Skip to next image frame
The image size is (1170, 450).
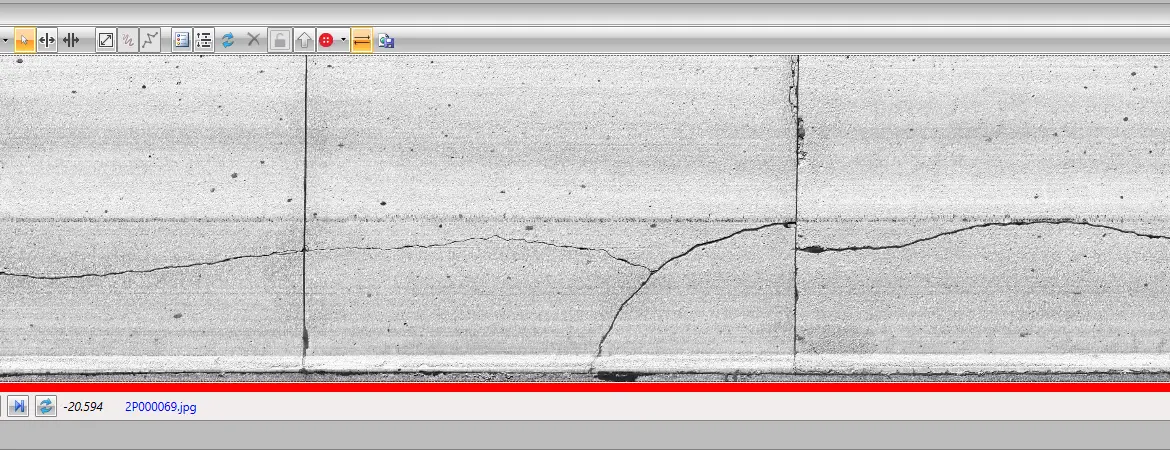coord(19,407)
